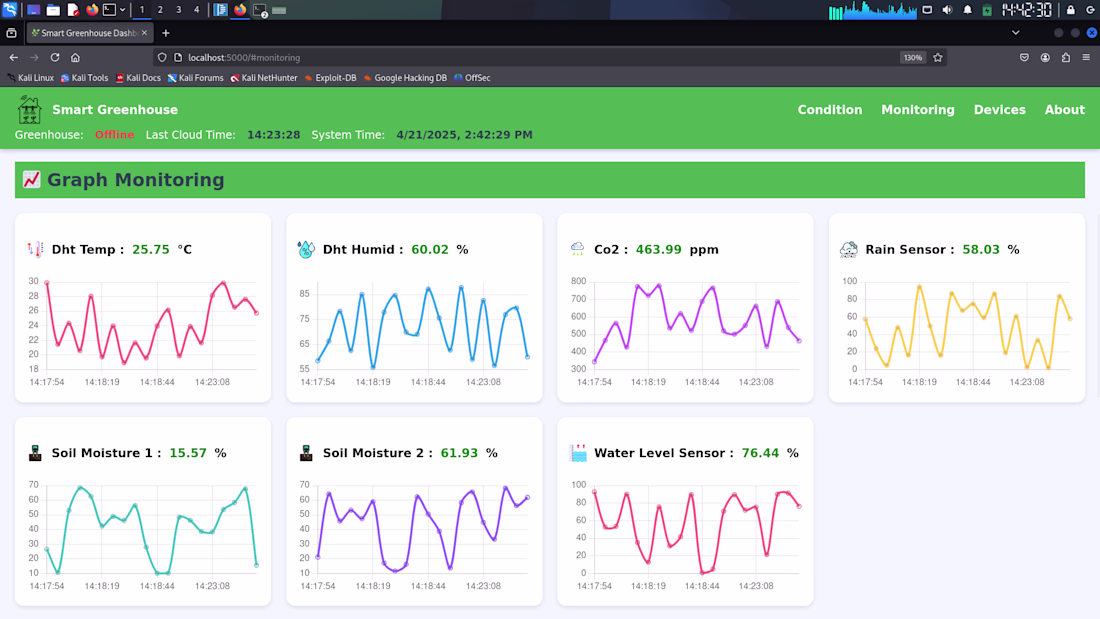Click the Smart Greenhouse logo icon
The height and width of the screenshot is (619, 1100).
29,110
